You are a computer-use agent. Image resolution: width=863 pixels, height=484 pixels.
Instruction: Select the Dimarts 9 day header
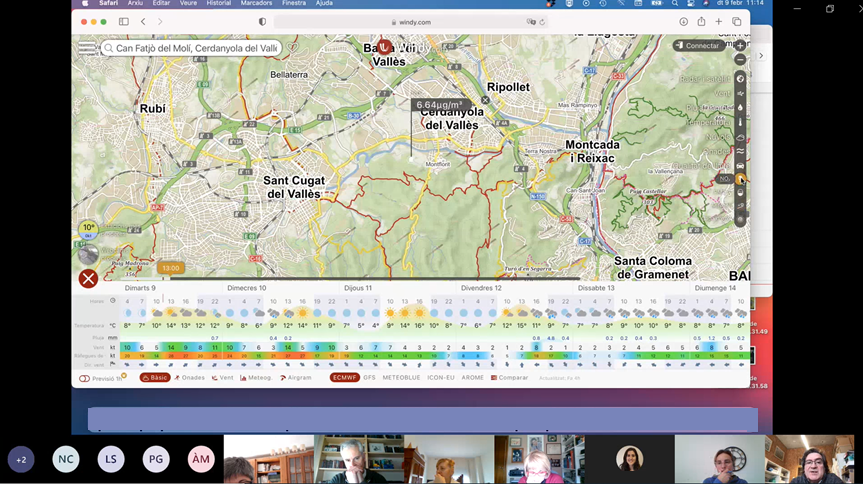tap(140, 288)
